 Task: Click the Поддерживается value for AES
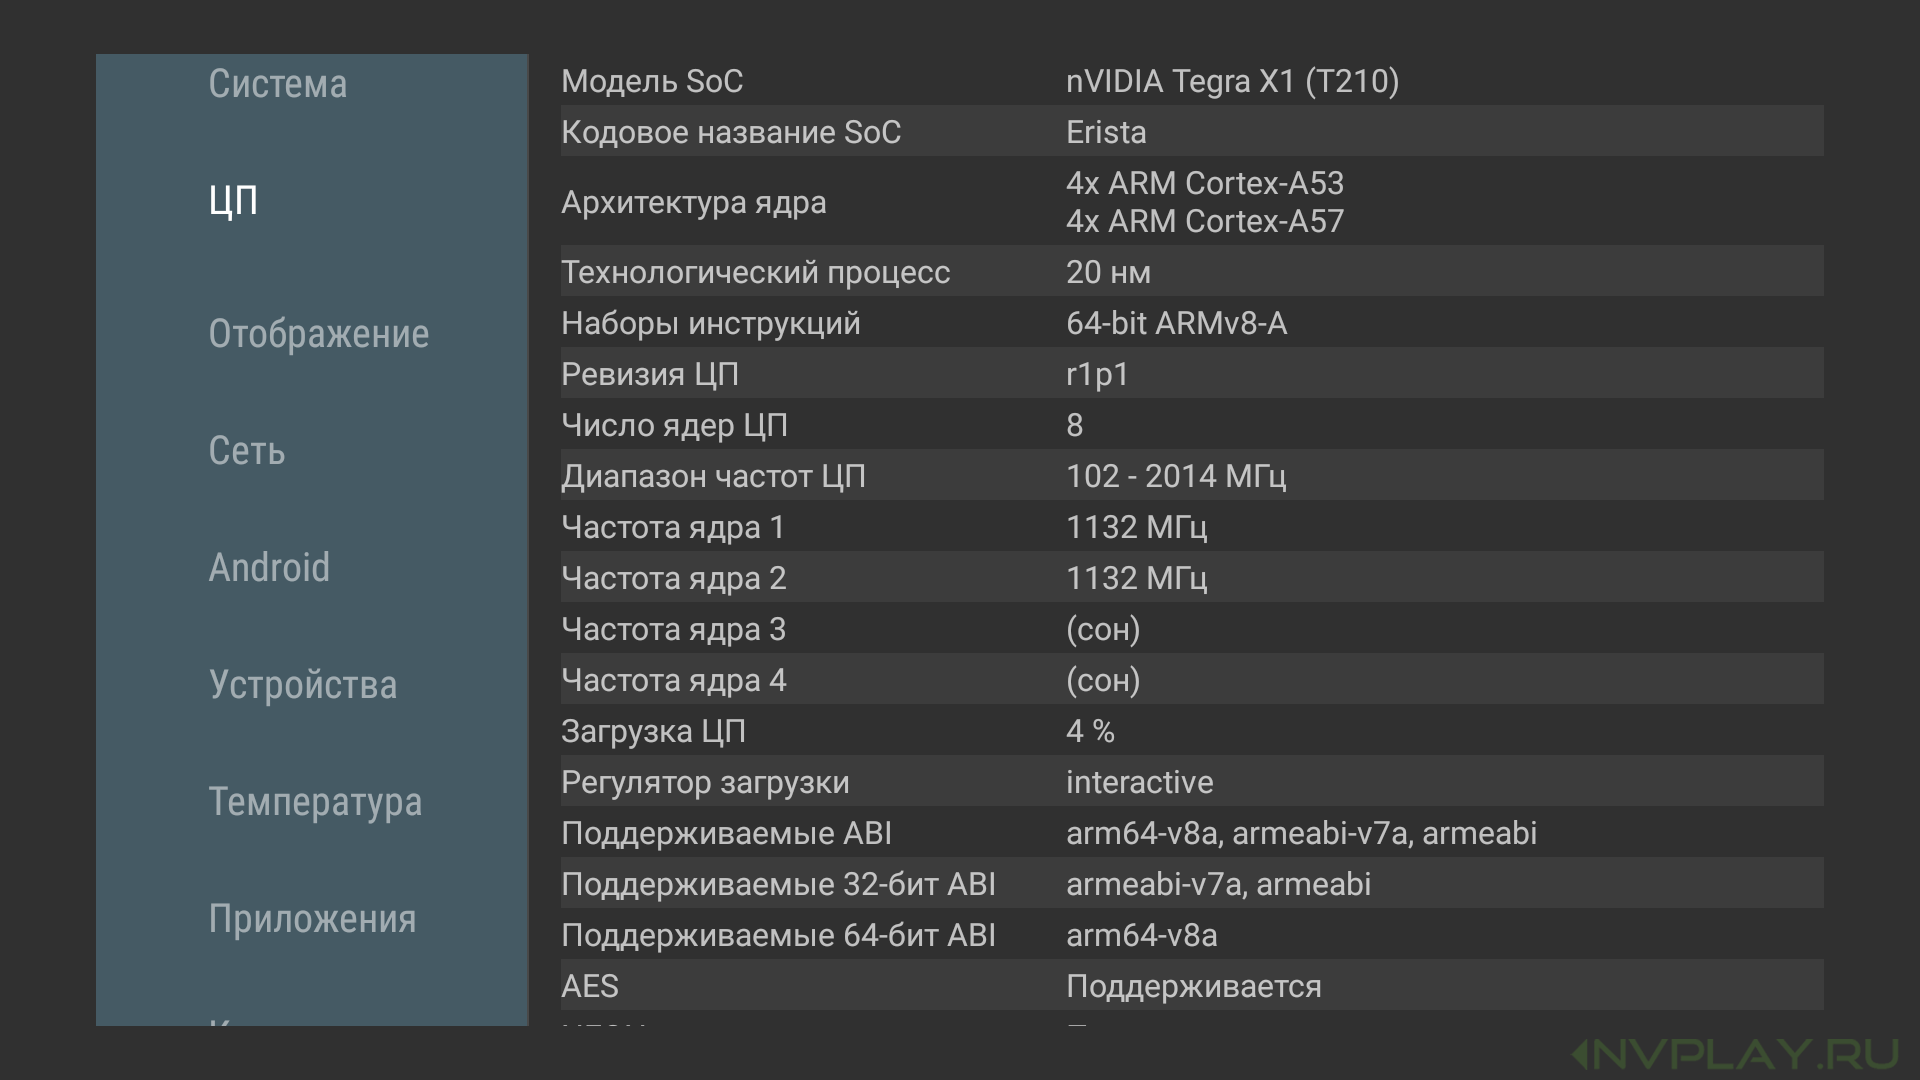pos(1193,986)
